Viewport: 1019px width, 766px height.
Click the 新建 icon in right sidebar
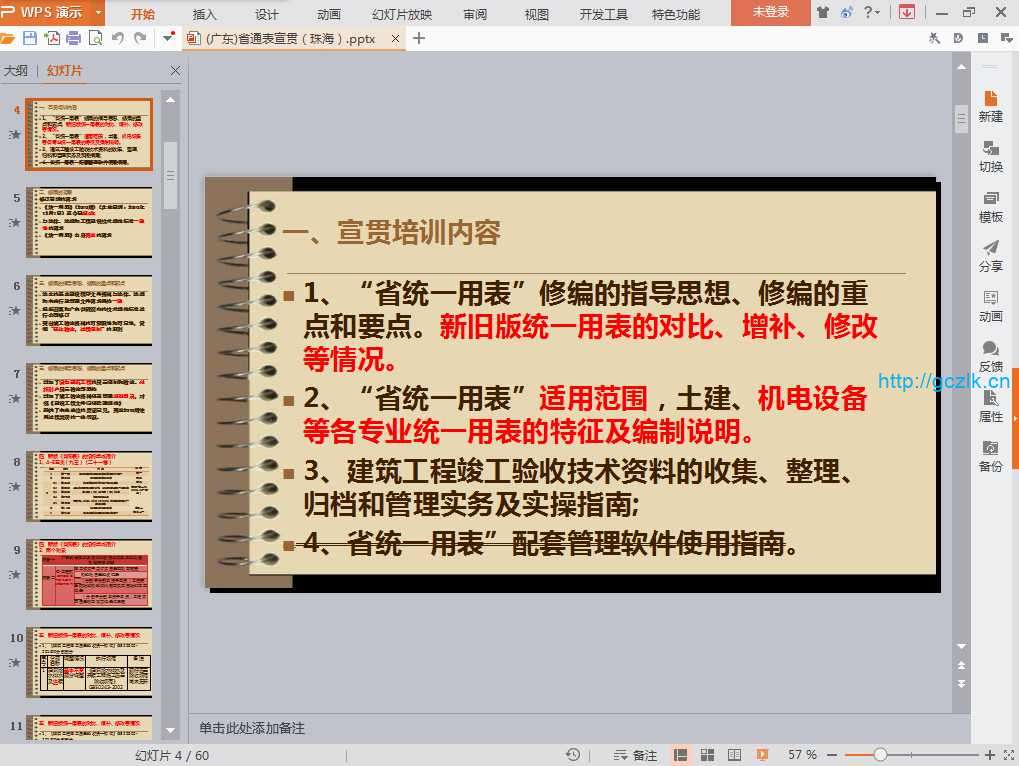[990, 105]
